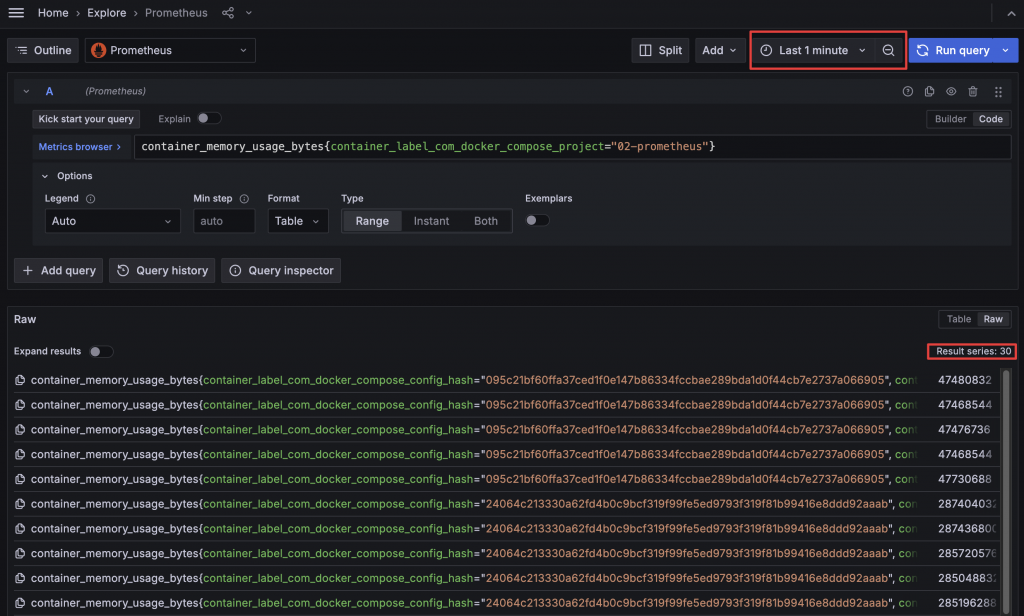Switch results to Raw view
Viewport: 1024px width, 616px height.
click(x=993, y=319)
